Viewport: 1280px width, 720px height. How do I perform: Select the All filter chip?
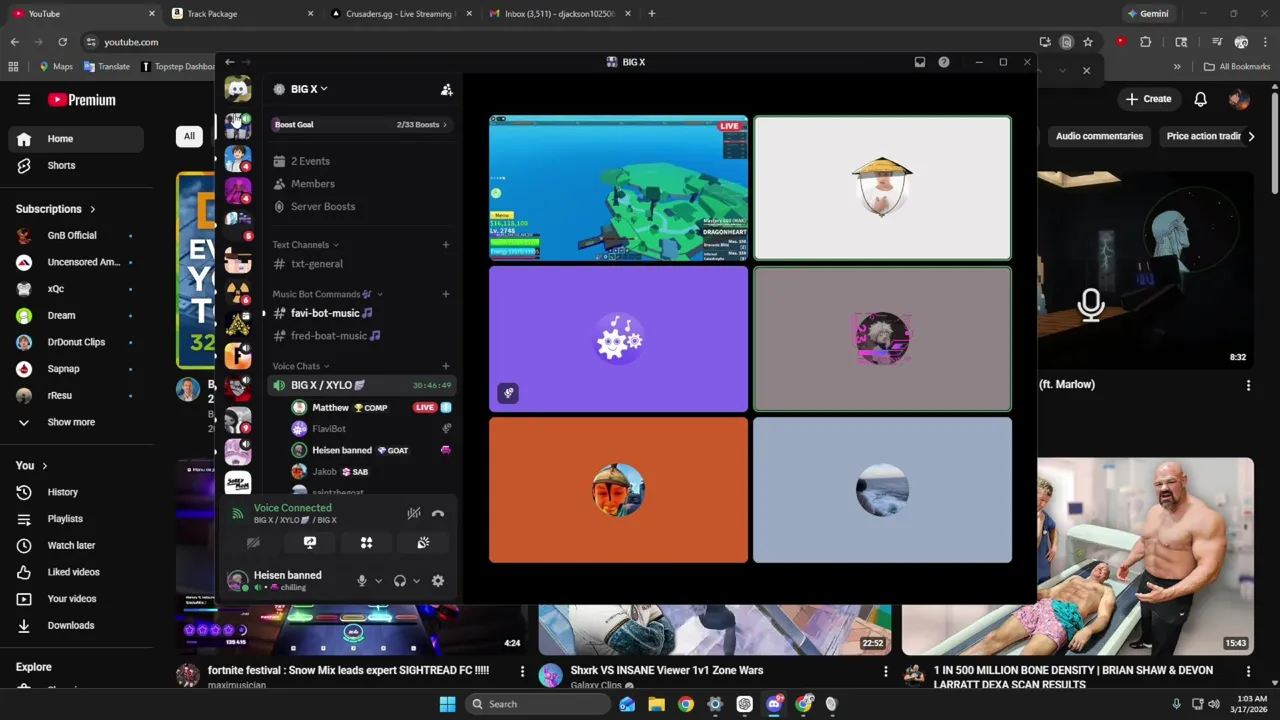[x=189, y=136]
